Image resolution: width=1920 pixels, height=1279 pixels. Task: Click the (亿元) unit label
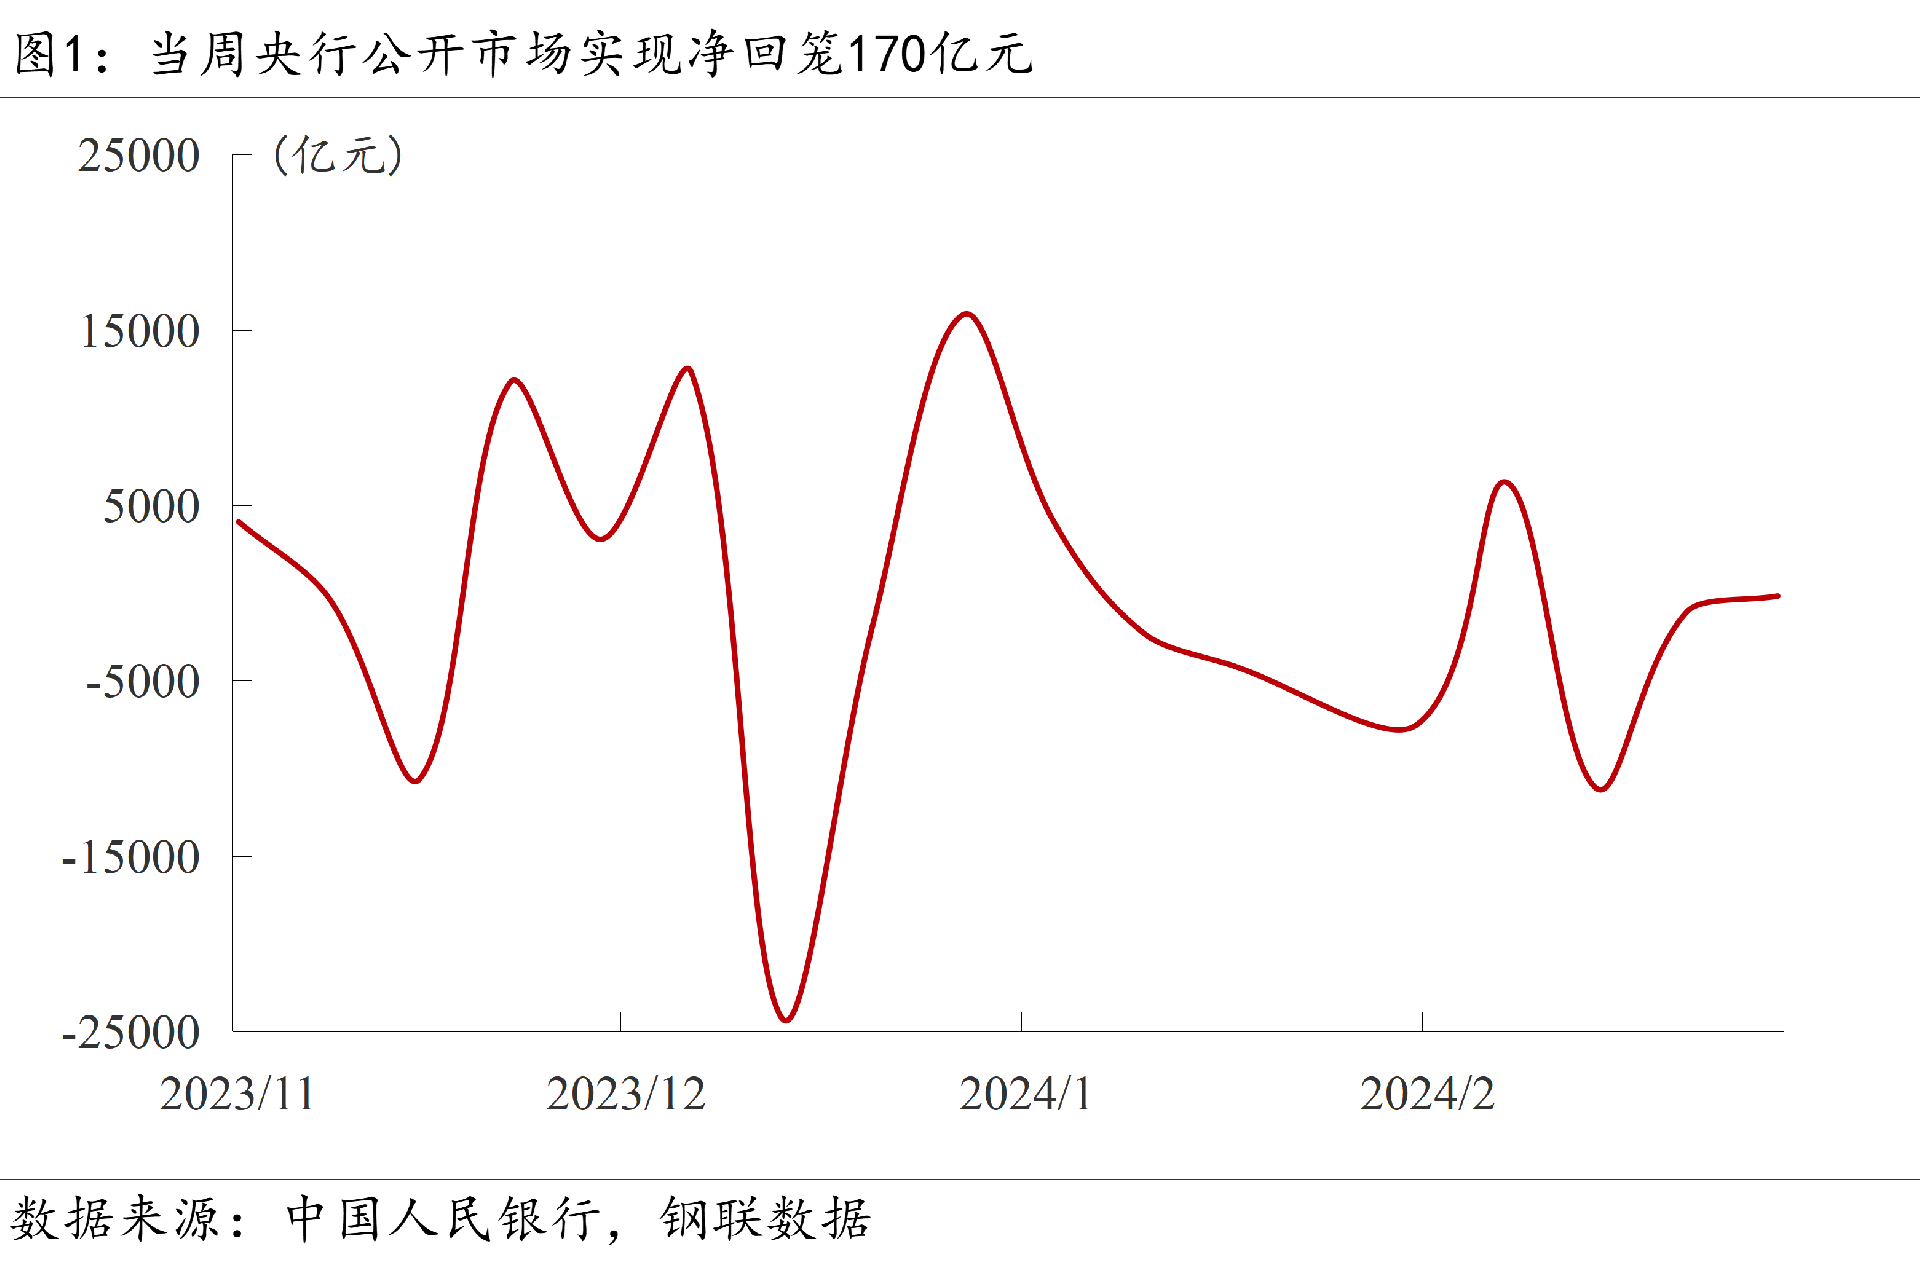338,156
